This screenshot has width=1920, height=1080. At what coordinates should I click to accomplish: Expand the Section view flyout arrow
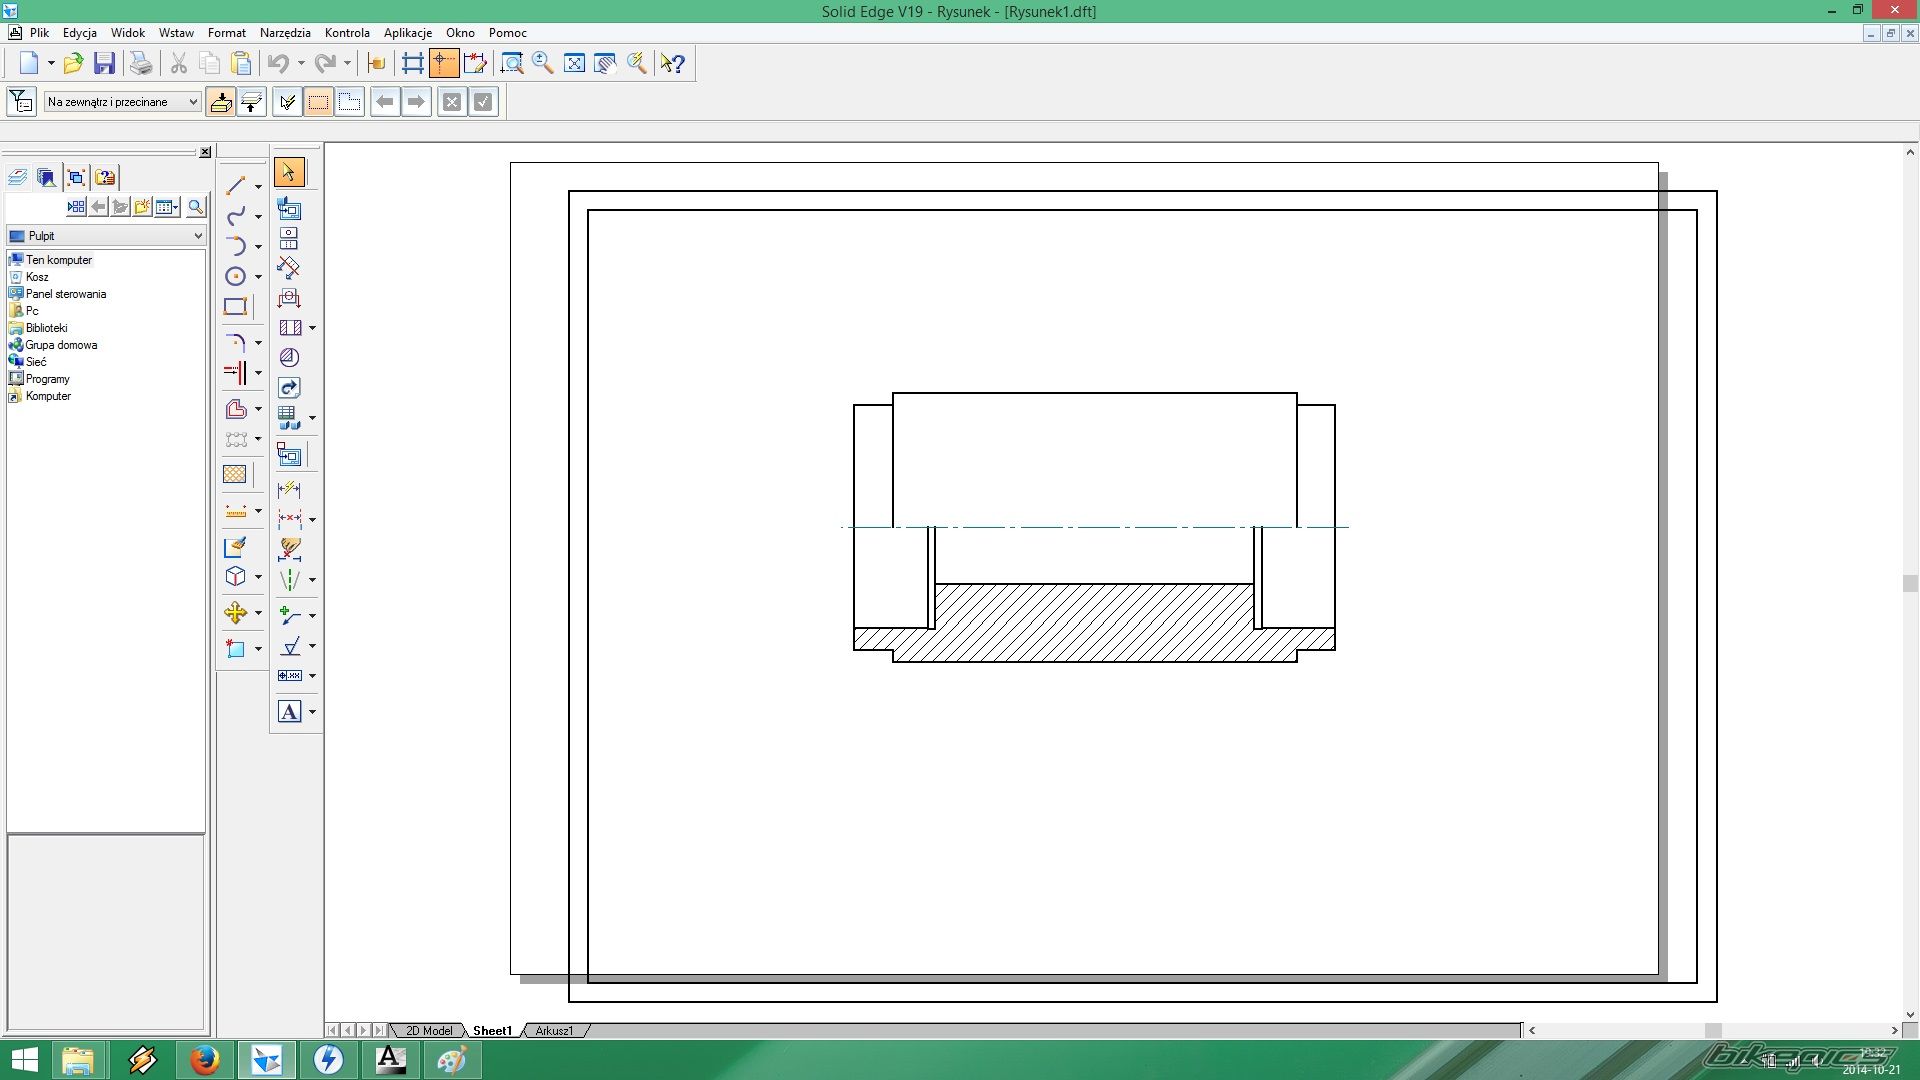click(312, 328)
